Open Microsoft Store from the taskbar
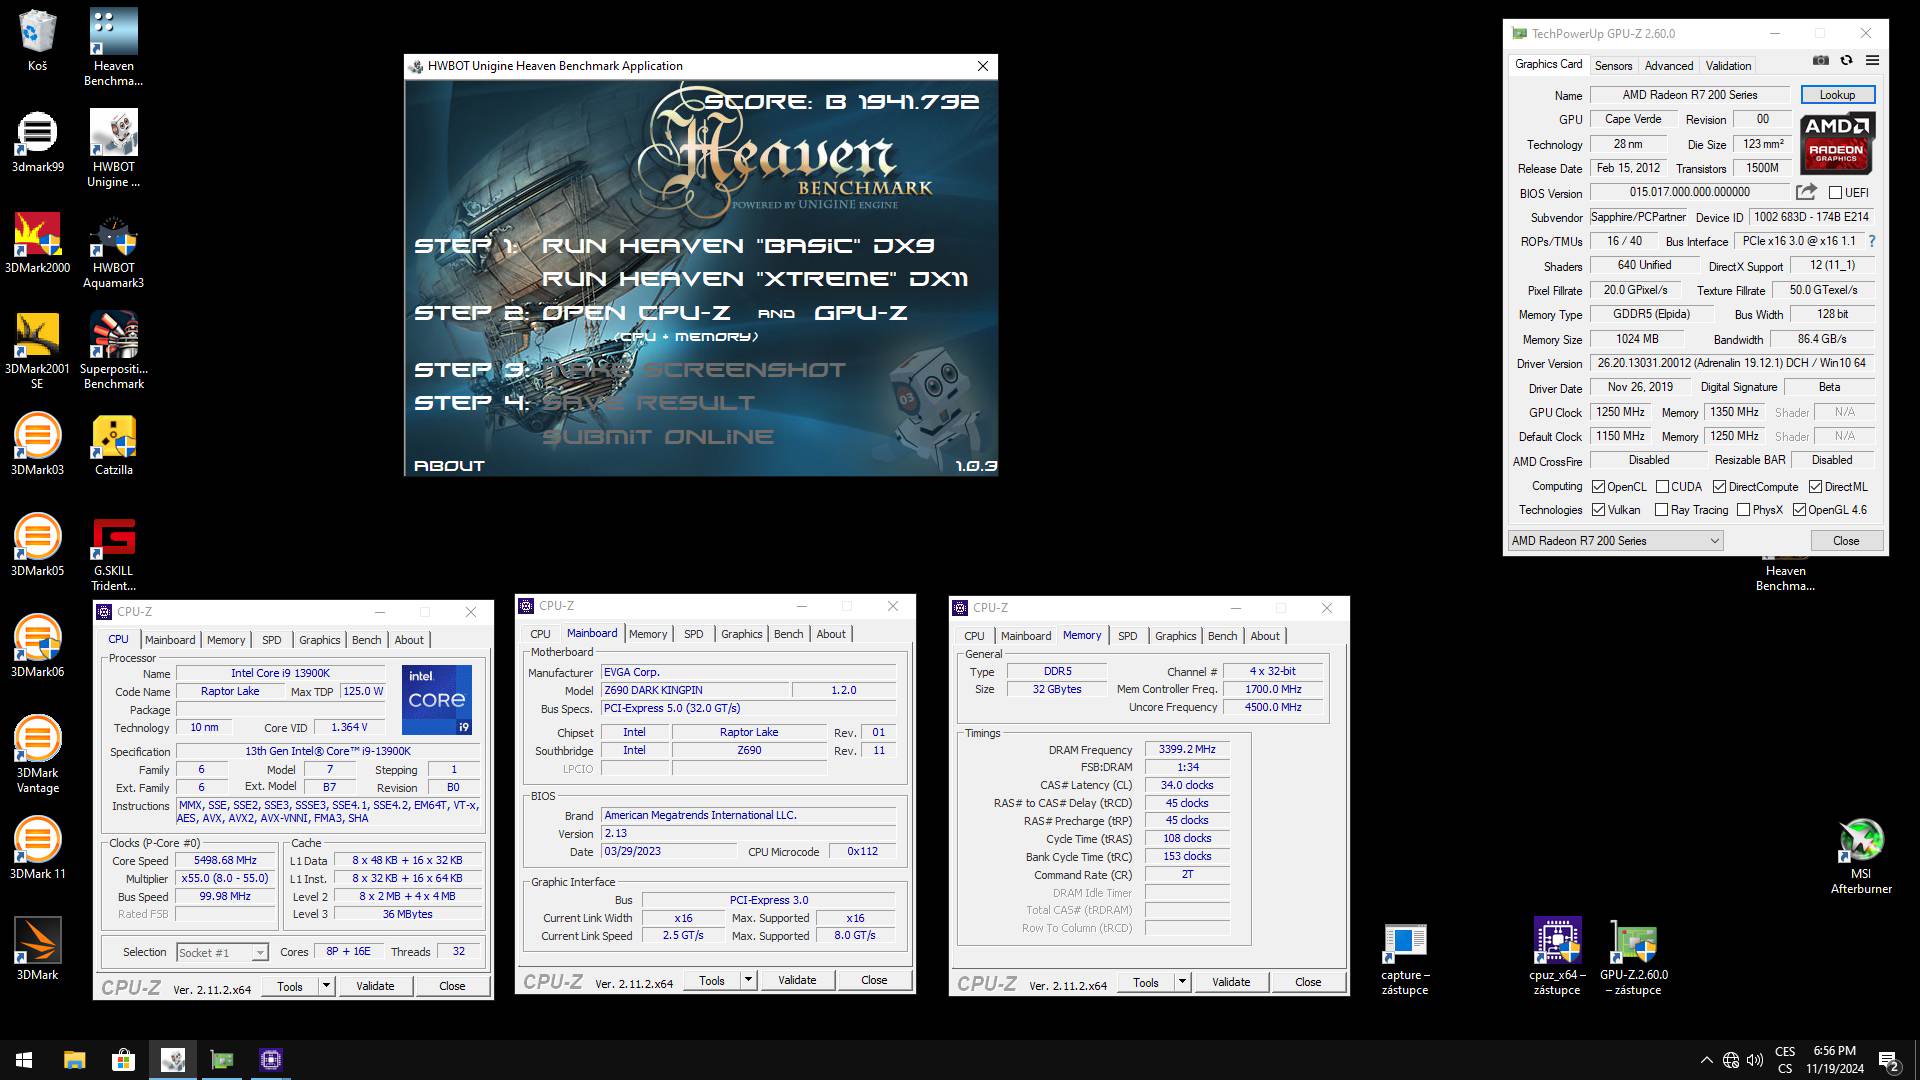 tap(123, 1060)
